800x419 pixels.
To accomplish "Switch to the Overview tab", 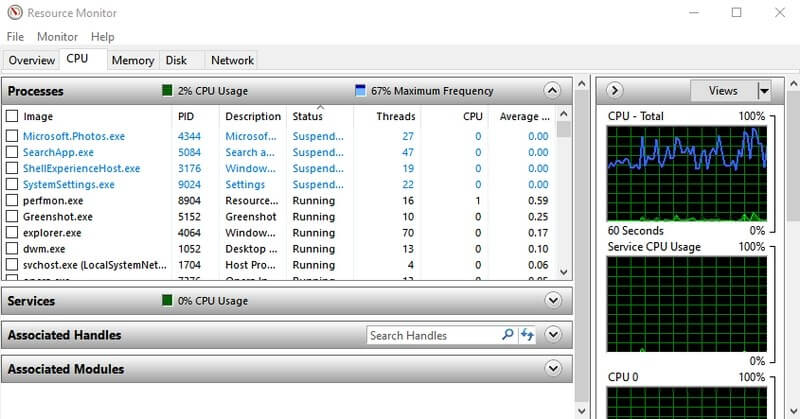I will click(x=32, y=60).
